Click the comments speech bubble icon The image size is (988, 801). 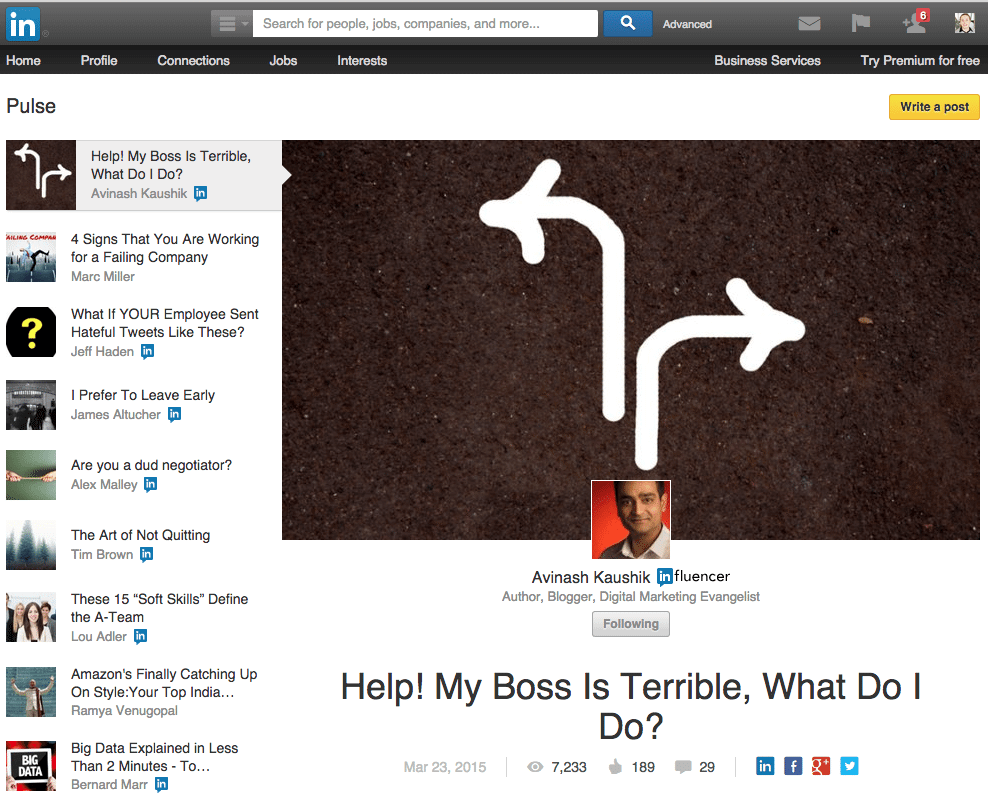pyautogui.click(x=683, y=767)
